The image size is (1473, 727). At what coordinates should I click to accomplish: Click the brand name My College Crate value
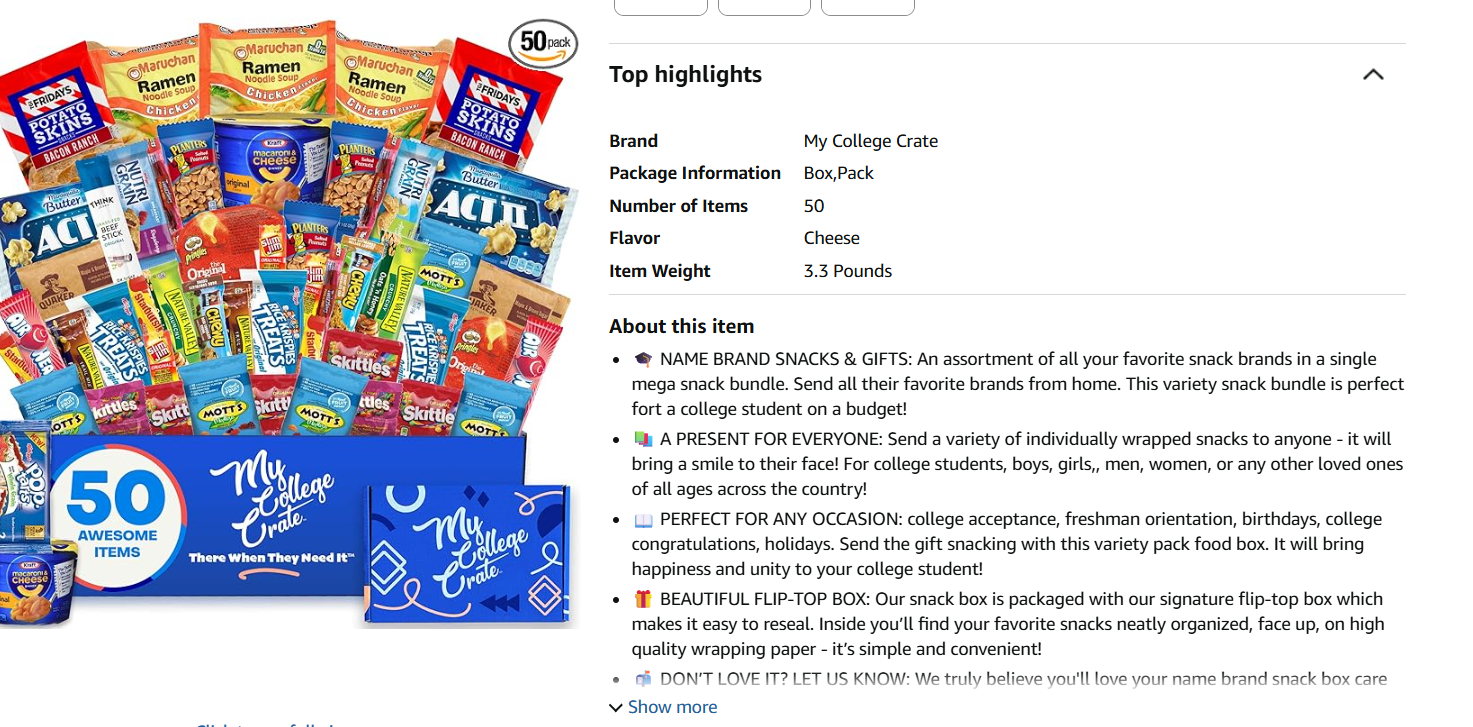coord(870,141)
